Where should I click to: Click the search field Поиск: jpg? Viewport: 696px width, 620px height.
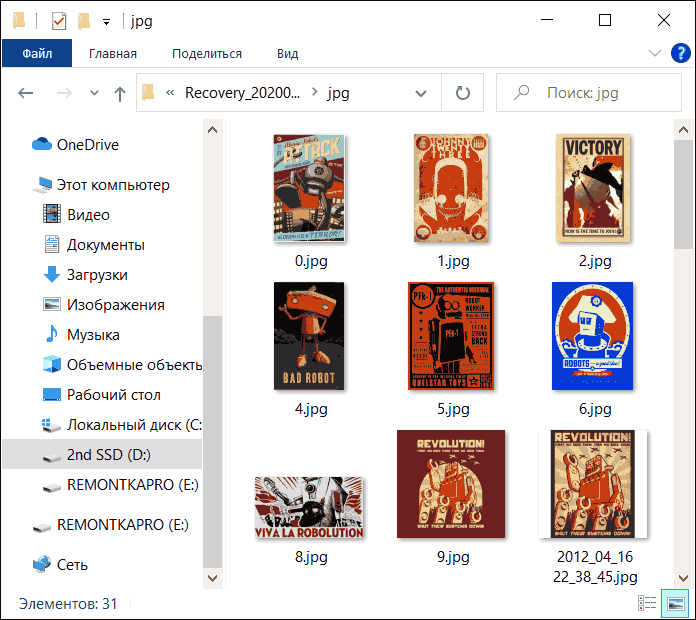tap(589, 93)
